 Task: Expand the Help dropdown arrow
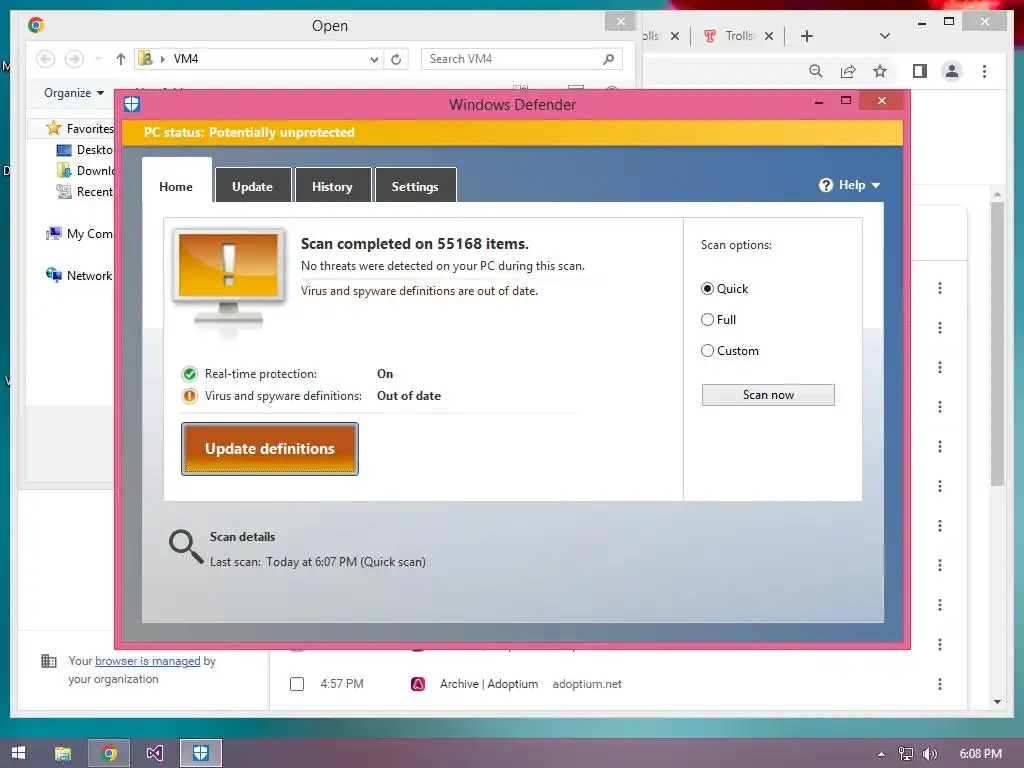[x=876, y=185]
